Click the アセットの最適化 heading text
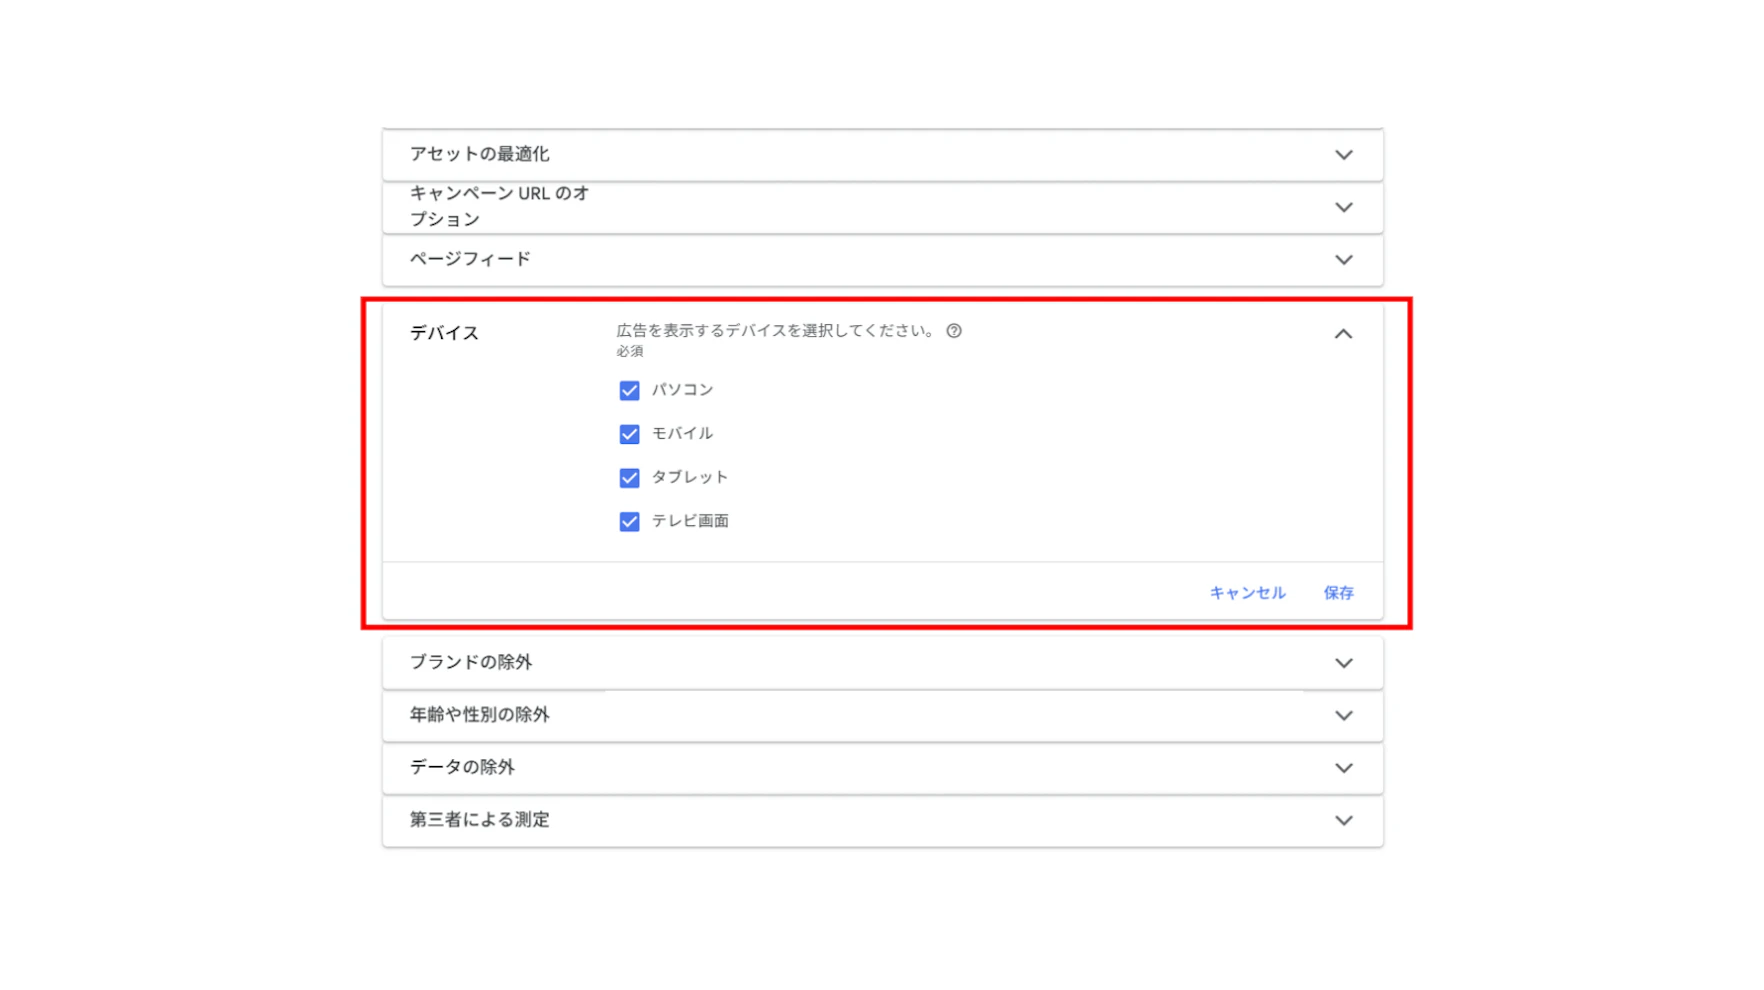Viewport: 1764px width, 990px height. click(479, 154)
